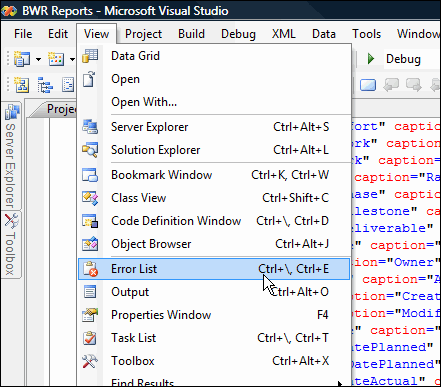The image size is (441, 387).
Task: Click the Server Explorer menu icon
Action: 90,127
